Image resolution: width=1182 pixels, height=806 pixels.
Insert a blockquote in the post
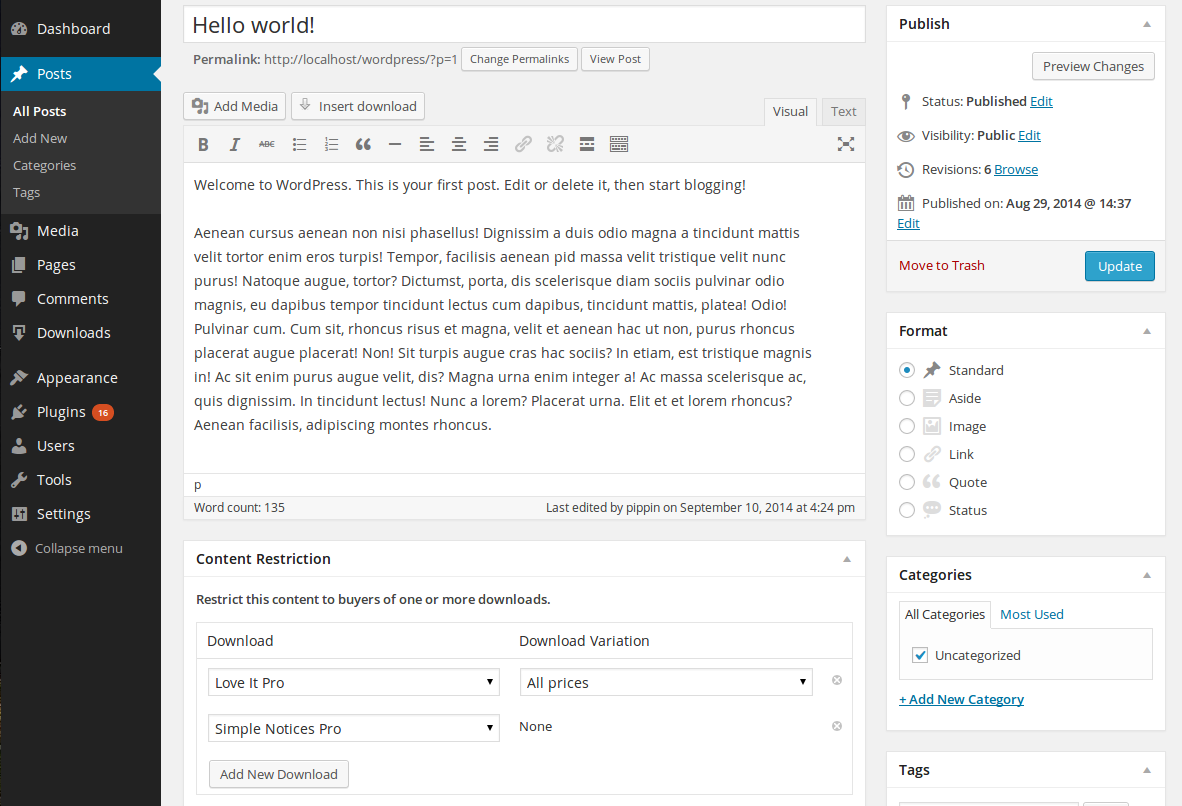363,145
